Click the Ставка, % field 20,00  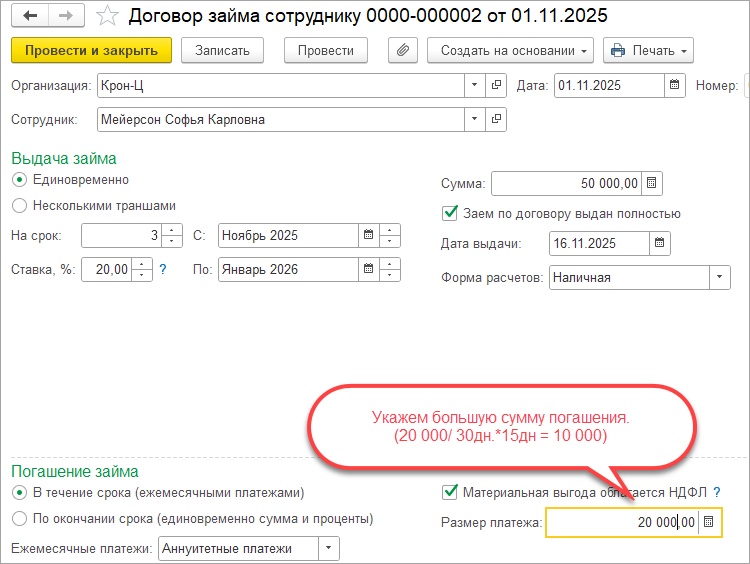click(107, 269)
